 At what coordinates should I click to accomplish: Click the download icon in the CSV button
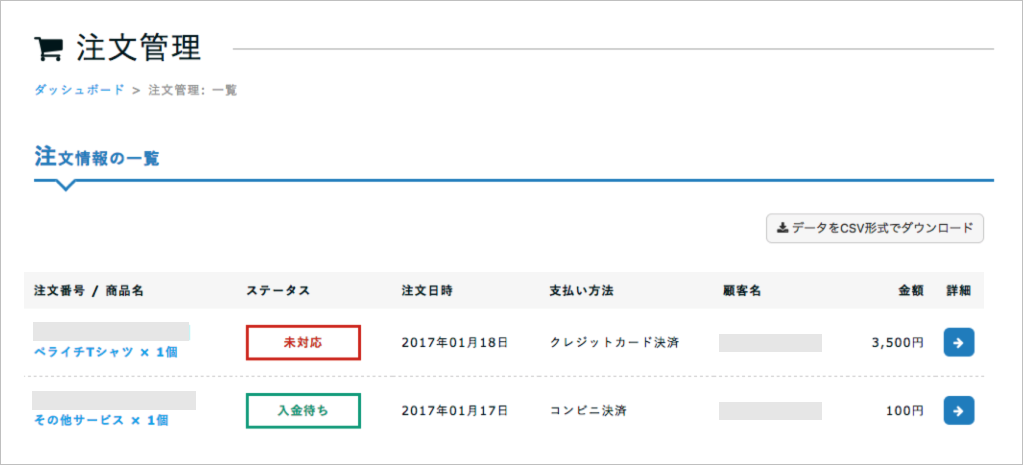[x=782, y=228]
